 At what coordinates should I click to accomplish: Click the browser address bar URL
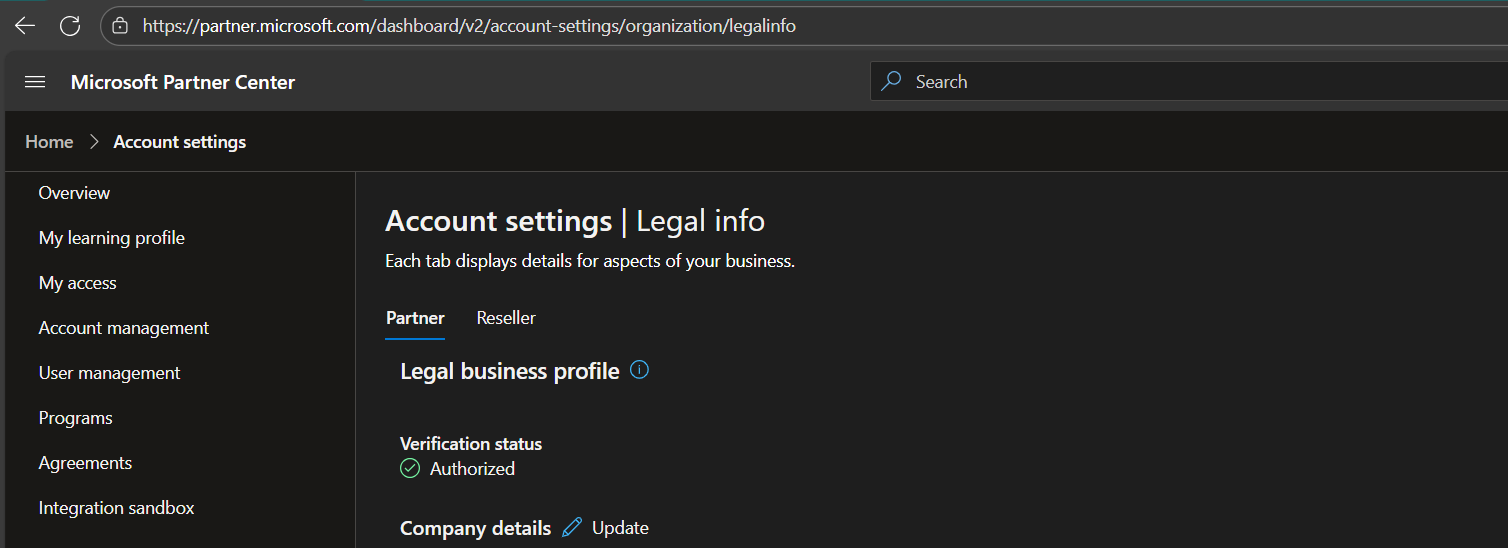tap(469, 26)
